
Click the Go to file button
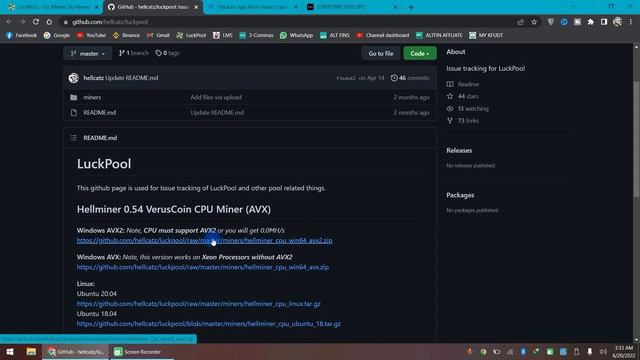tap(381, 53)
